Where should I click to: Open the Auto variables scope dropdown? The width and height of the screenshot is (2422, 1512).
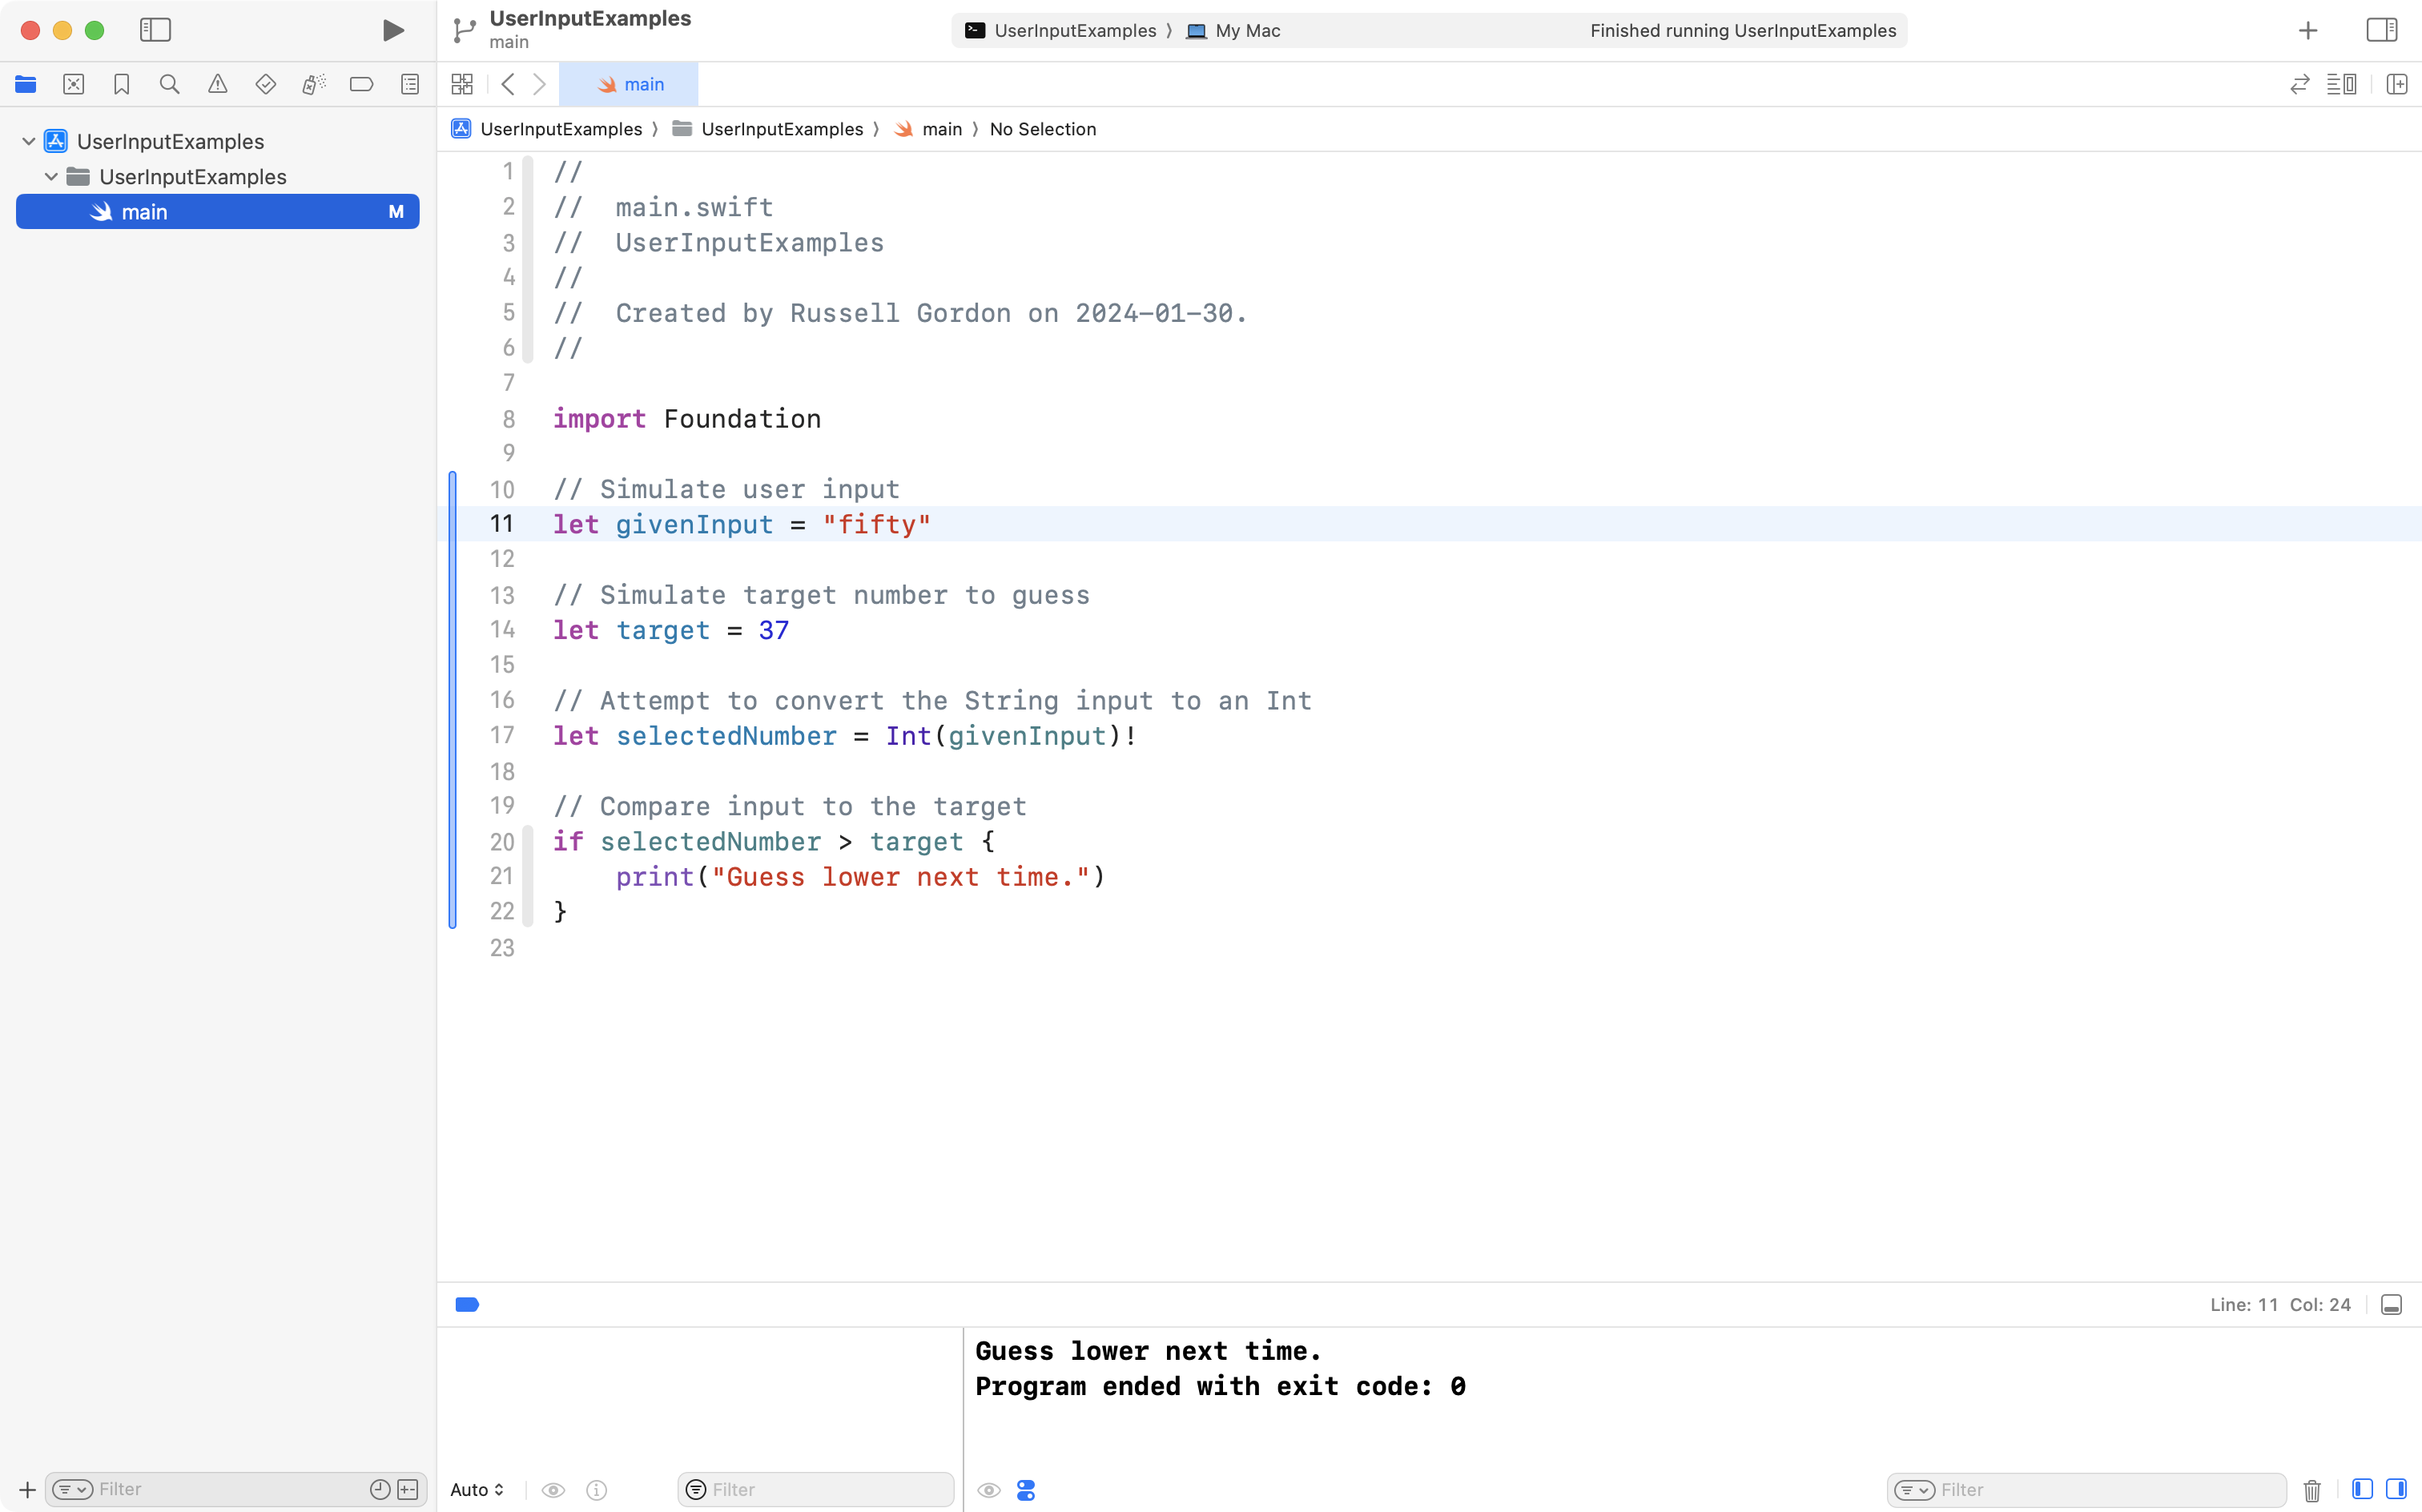[x=476, y=1489]
